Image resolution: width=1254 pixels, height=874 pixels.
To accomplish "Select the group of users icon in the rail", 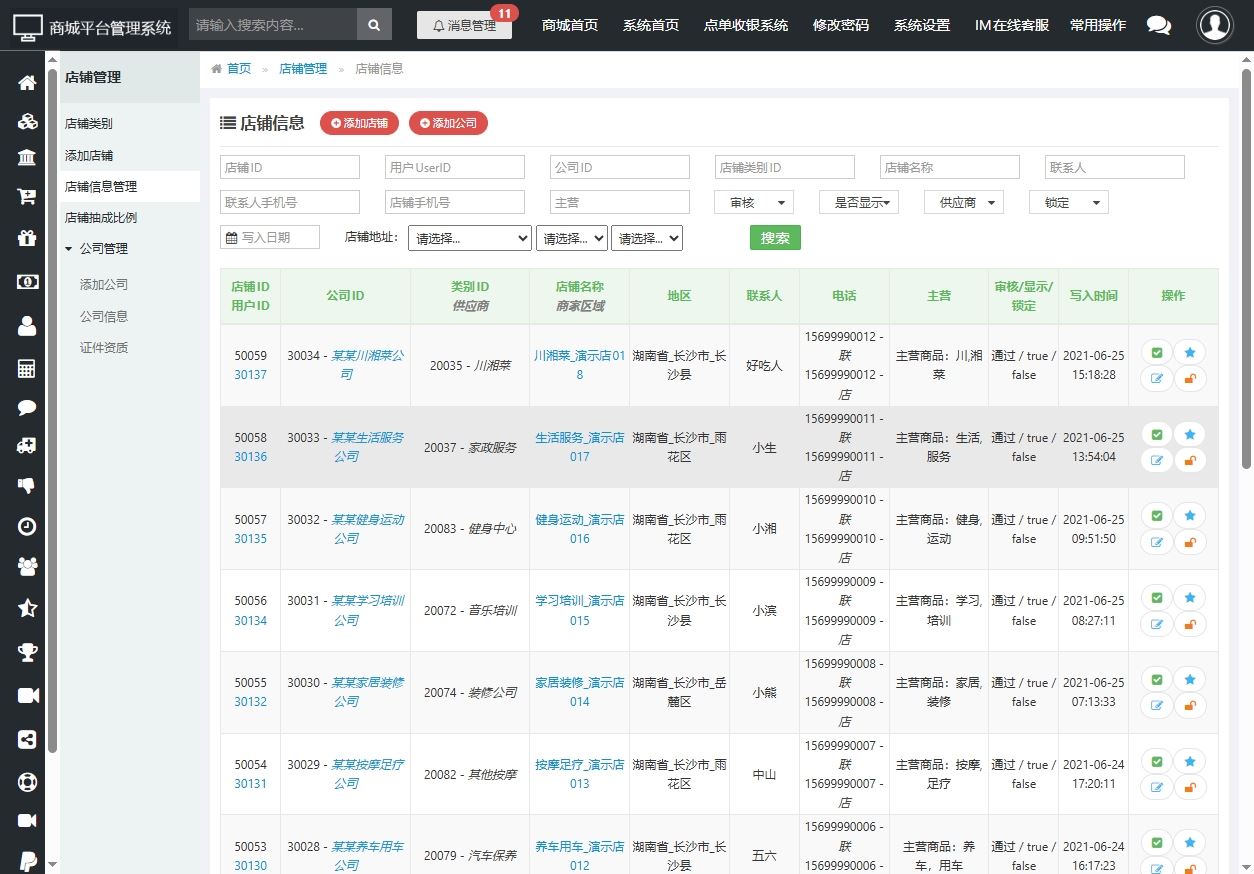I will pos(27,566).
